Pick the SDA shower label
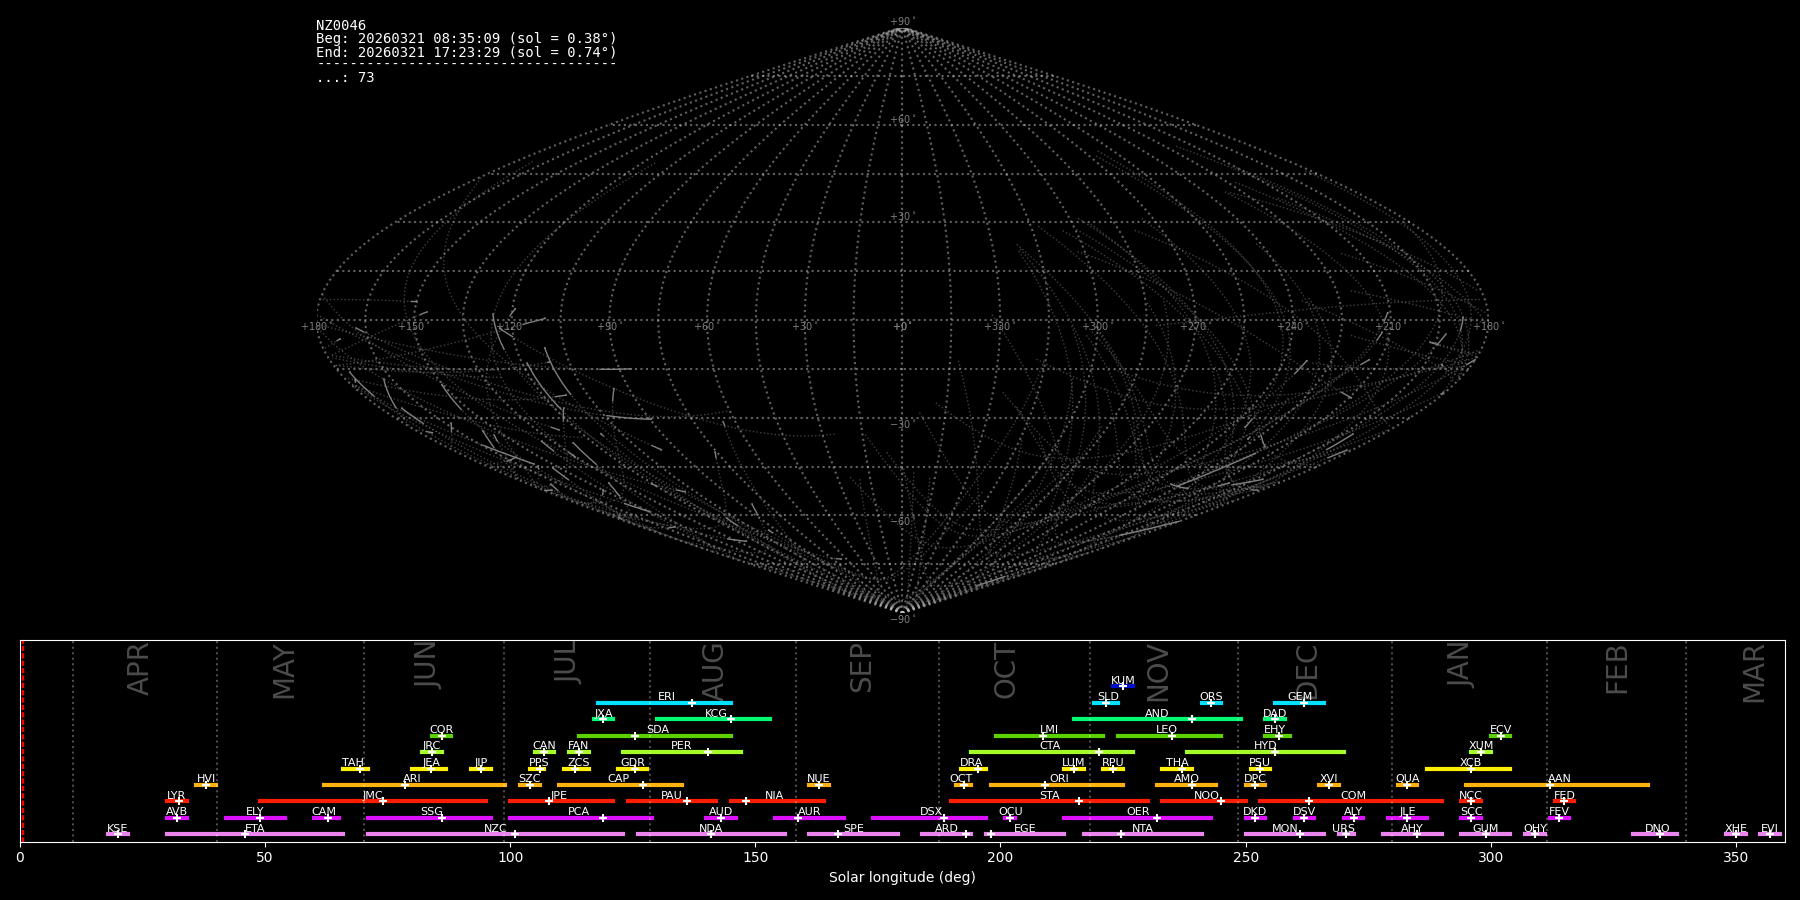1800x900 pixels. pos(658,730)
